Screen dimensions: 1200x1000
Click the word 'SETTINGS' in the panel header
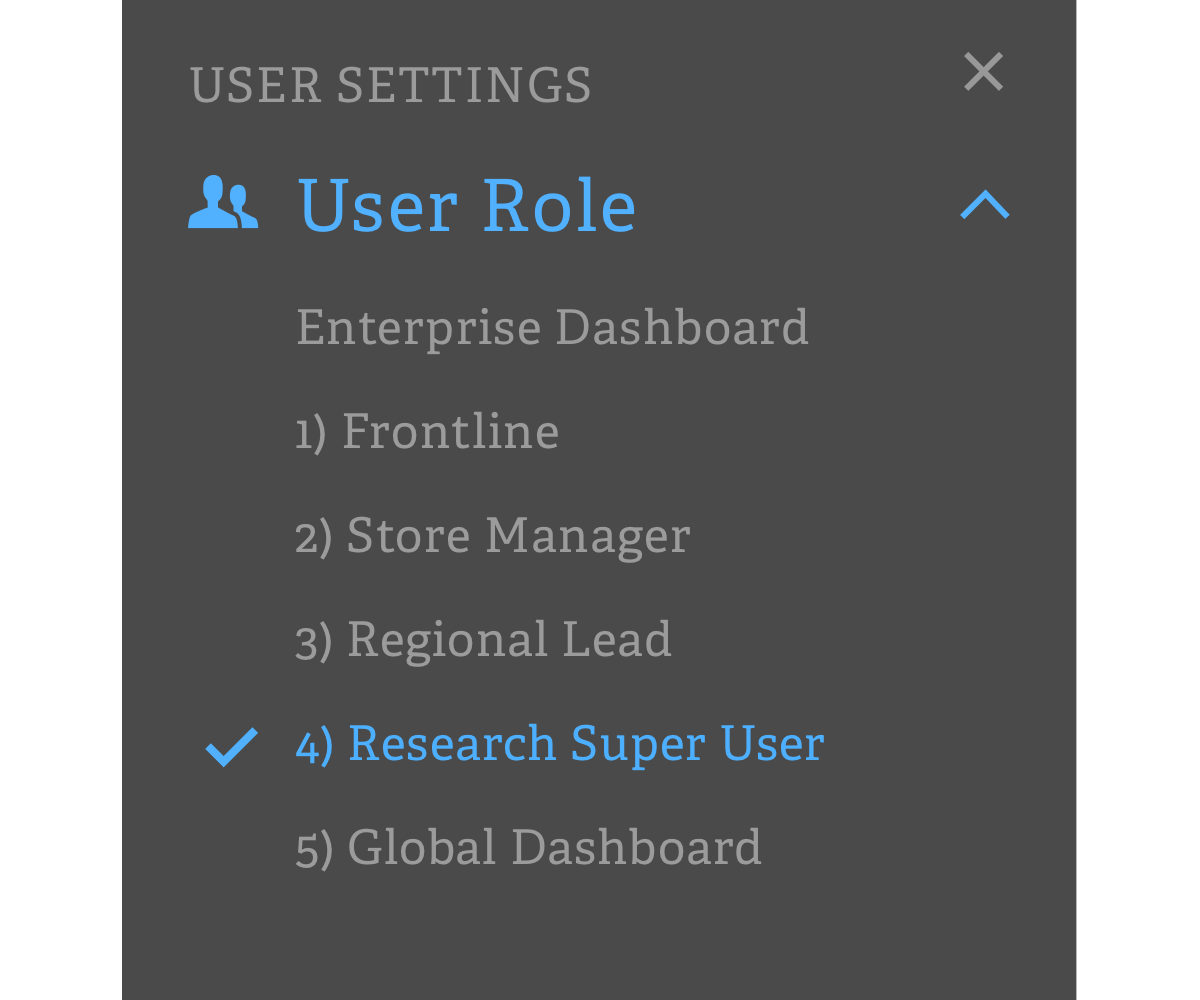point(464,85)
